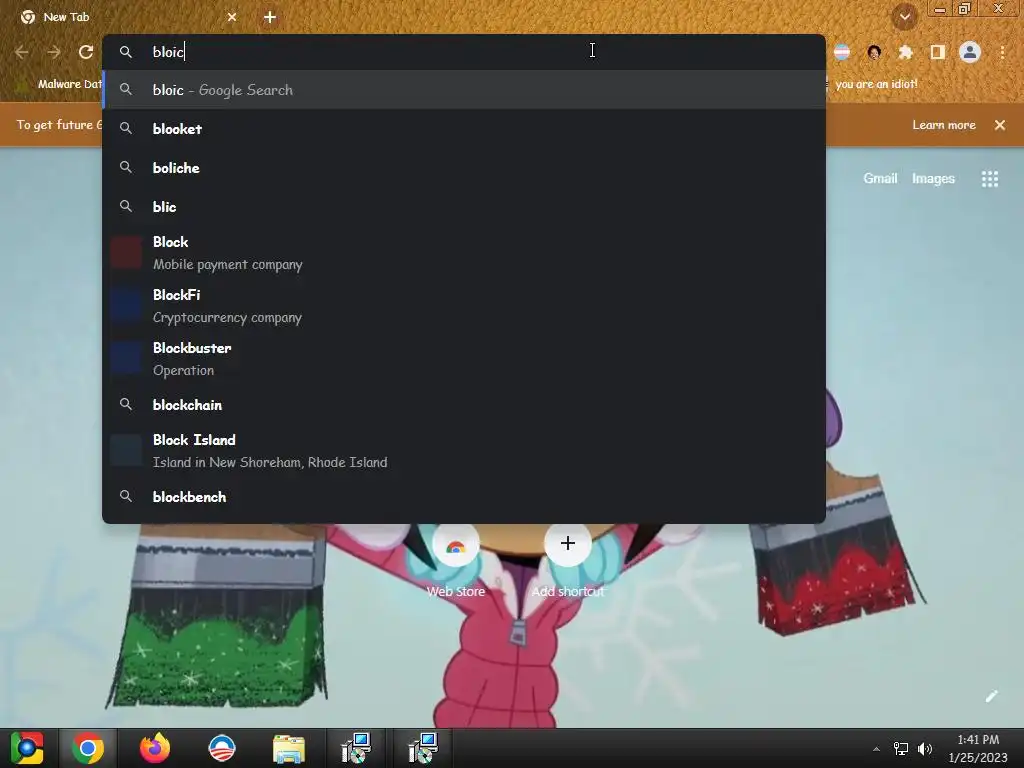Open the Web Store shortcut
The width and height of the screenshot is (1024, 768).
(x=456, y=562)
